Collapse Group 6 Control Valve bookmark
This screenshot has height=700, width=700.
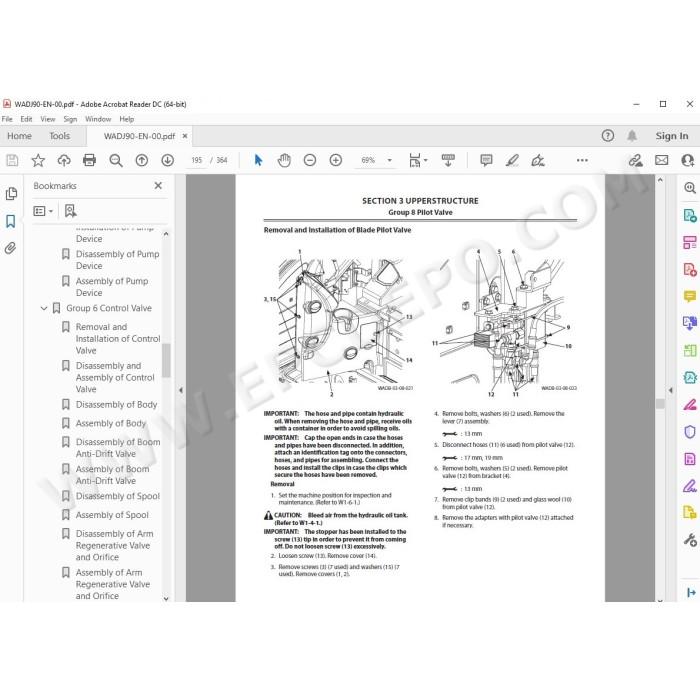[44, 308]
